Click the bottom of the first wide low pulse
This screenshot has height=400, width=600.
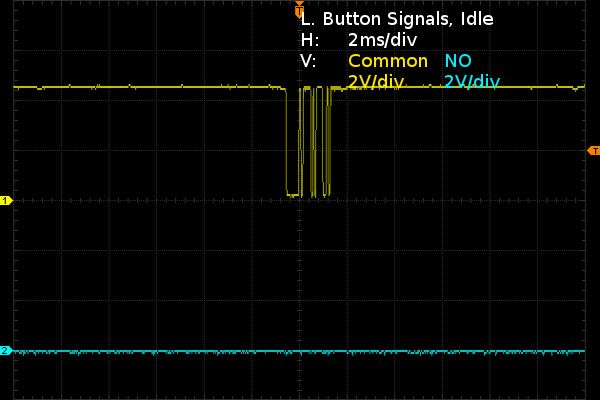pyautogui.click(x=293, y=195)
